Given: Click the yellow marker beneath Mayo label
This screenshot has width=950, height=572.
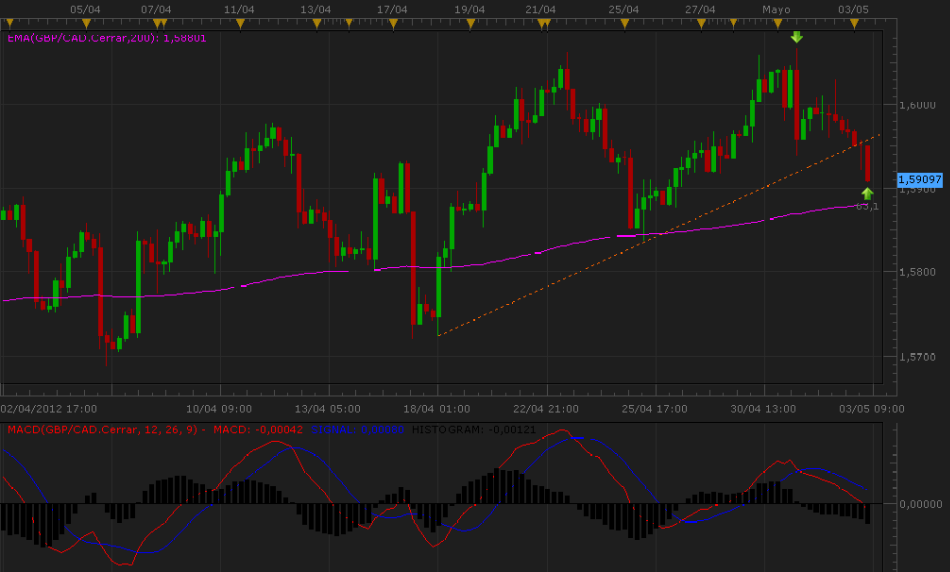Looking at the screenshot, I should pos(777,22).
